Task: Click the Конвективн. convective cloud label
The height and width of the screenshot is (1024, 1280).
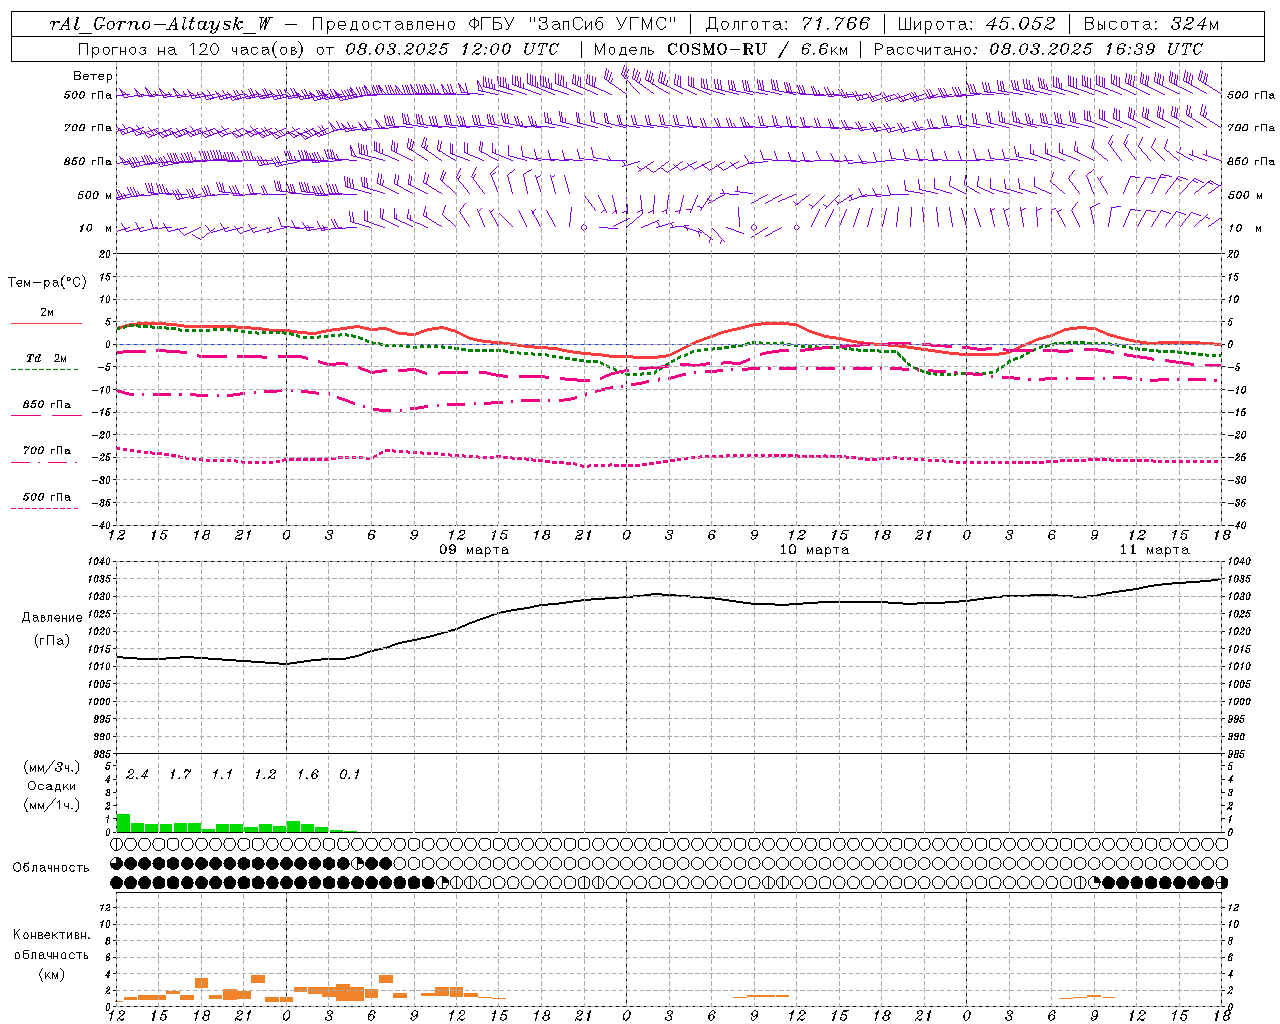Action: click(51, 935)
